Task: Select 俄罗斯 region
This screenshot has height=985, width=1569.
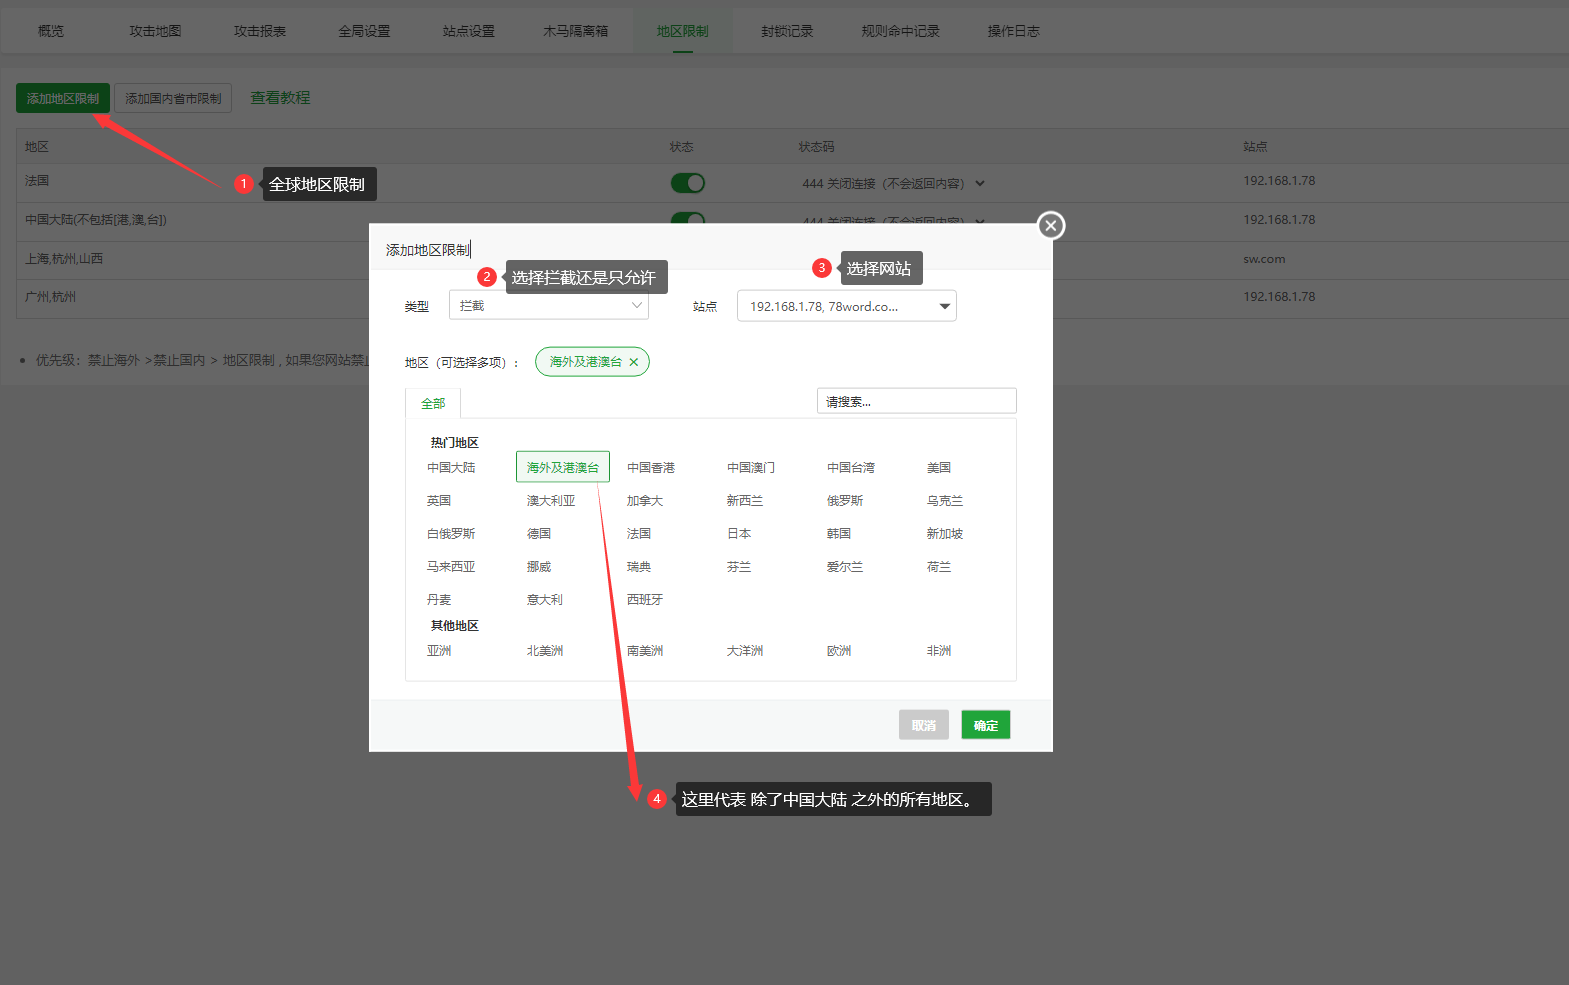Action: 845,501
